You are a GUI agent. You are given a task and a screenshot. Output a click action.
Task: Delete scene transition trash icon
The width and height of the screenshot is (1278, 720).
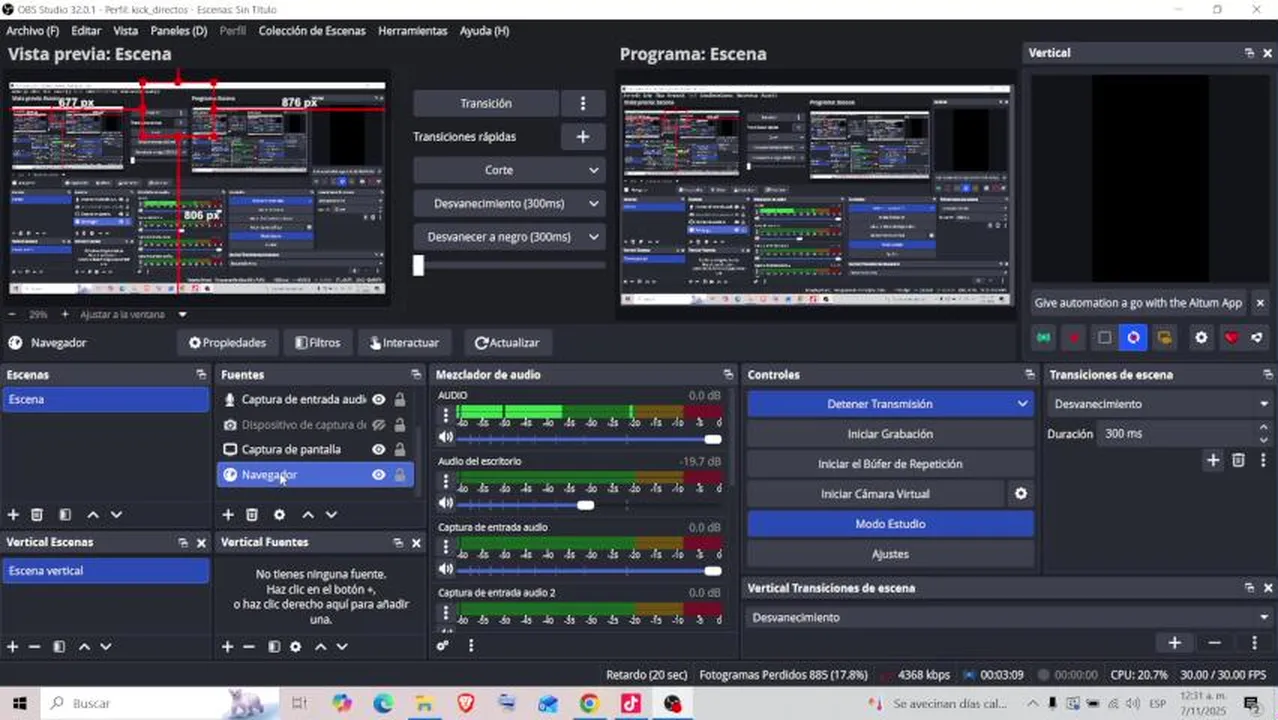(1238, 460)
